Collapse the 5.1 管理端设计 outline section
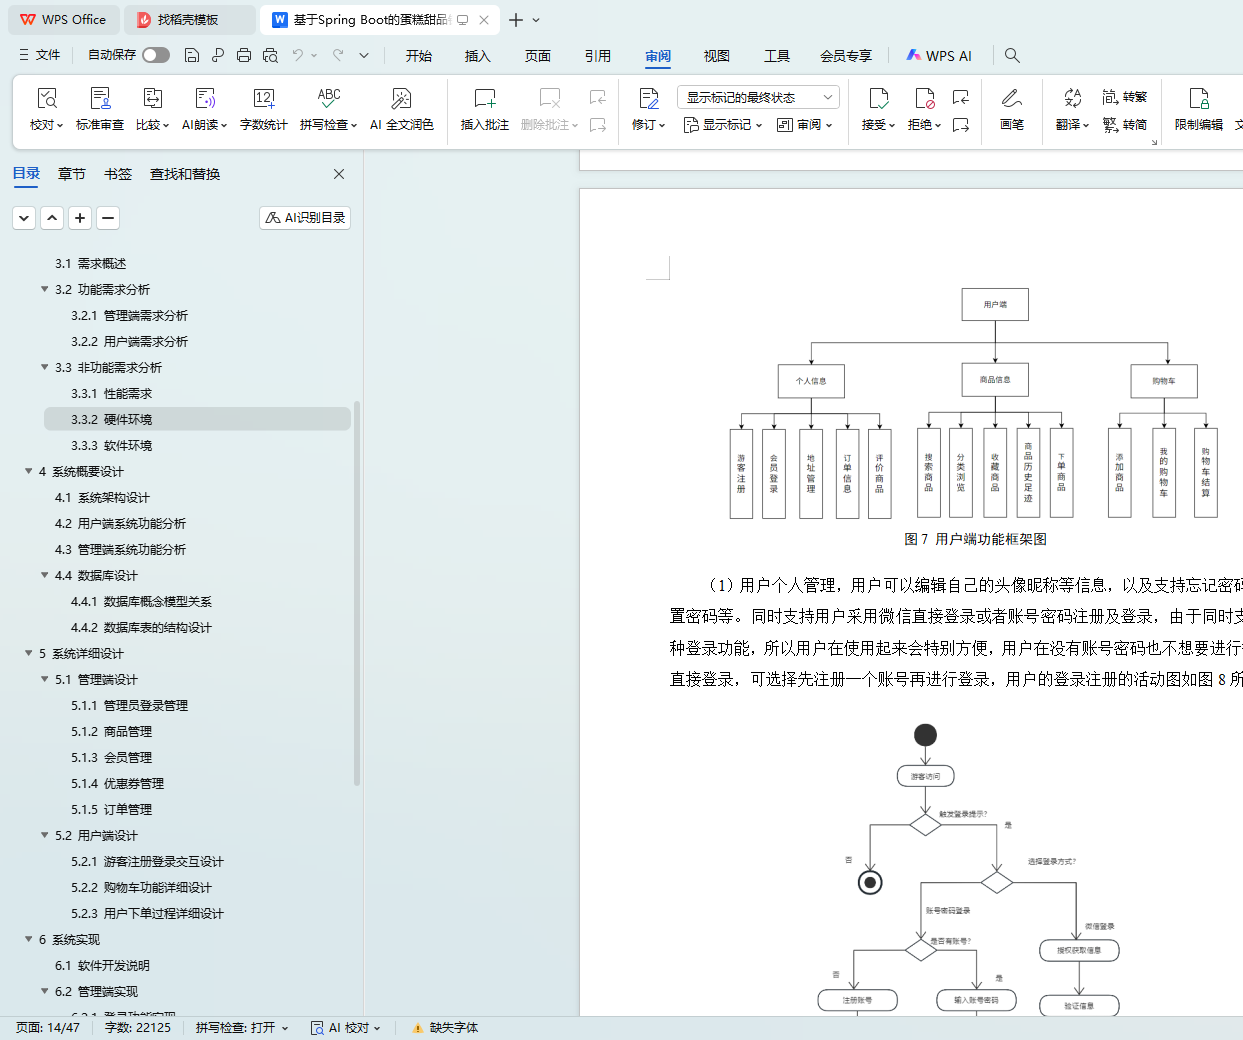1243x1040 pixels. [x=44, y=679]
